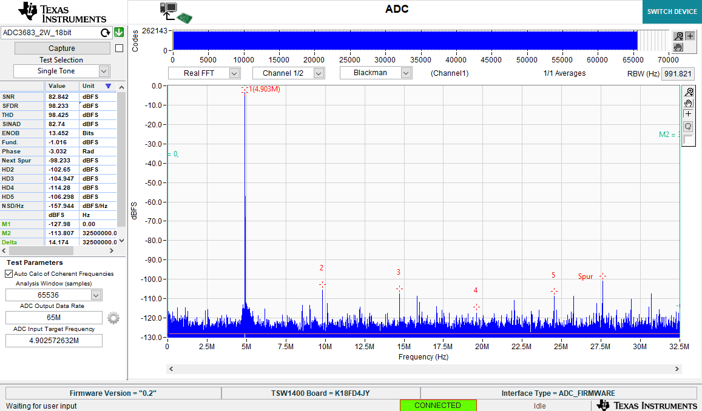This screenshot has height=411, width=702.
Task: Select the pan hand tool for FFT graph
Action: 689,103
